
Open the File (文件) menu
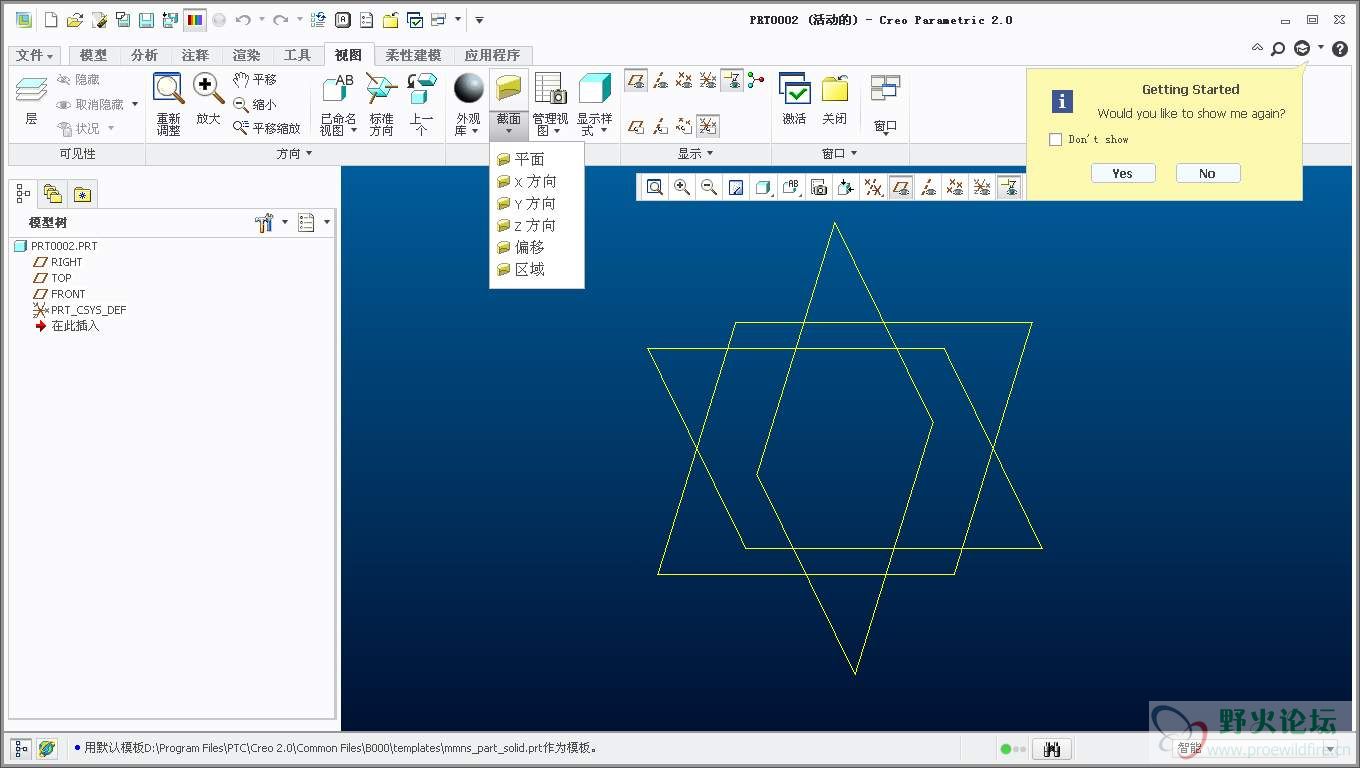(x=35, y=55)
